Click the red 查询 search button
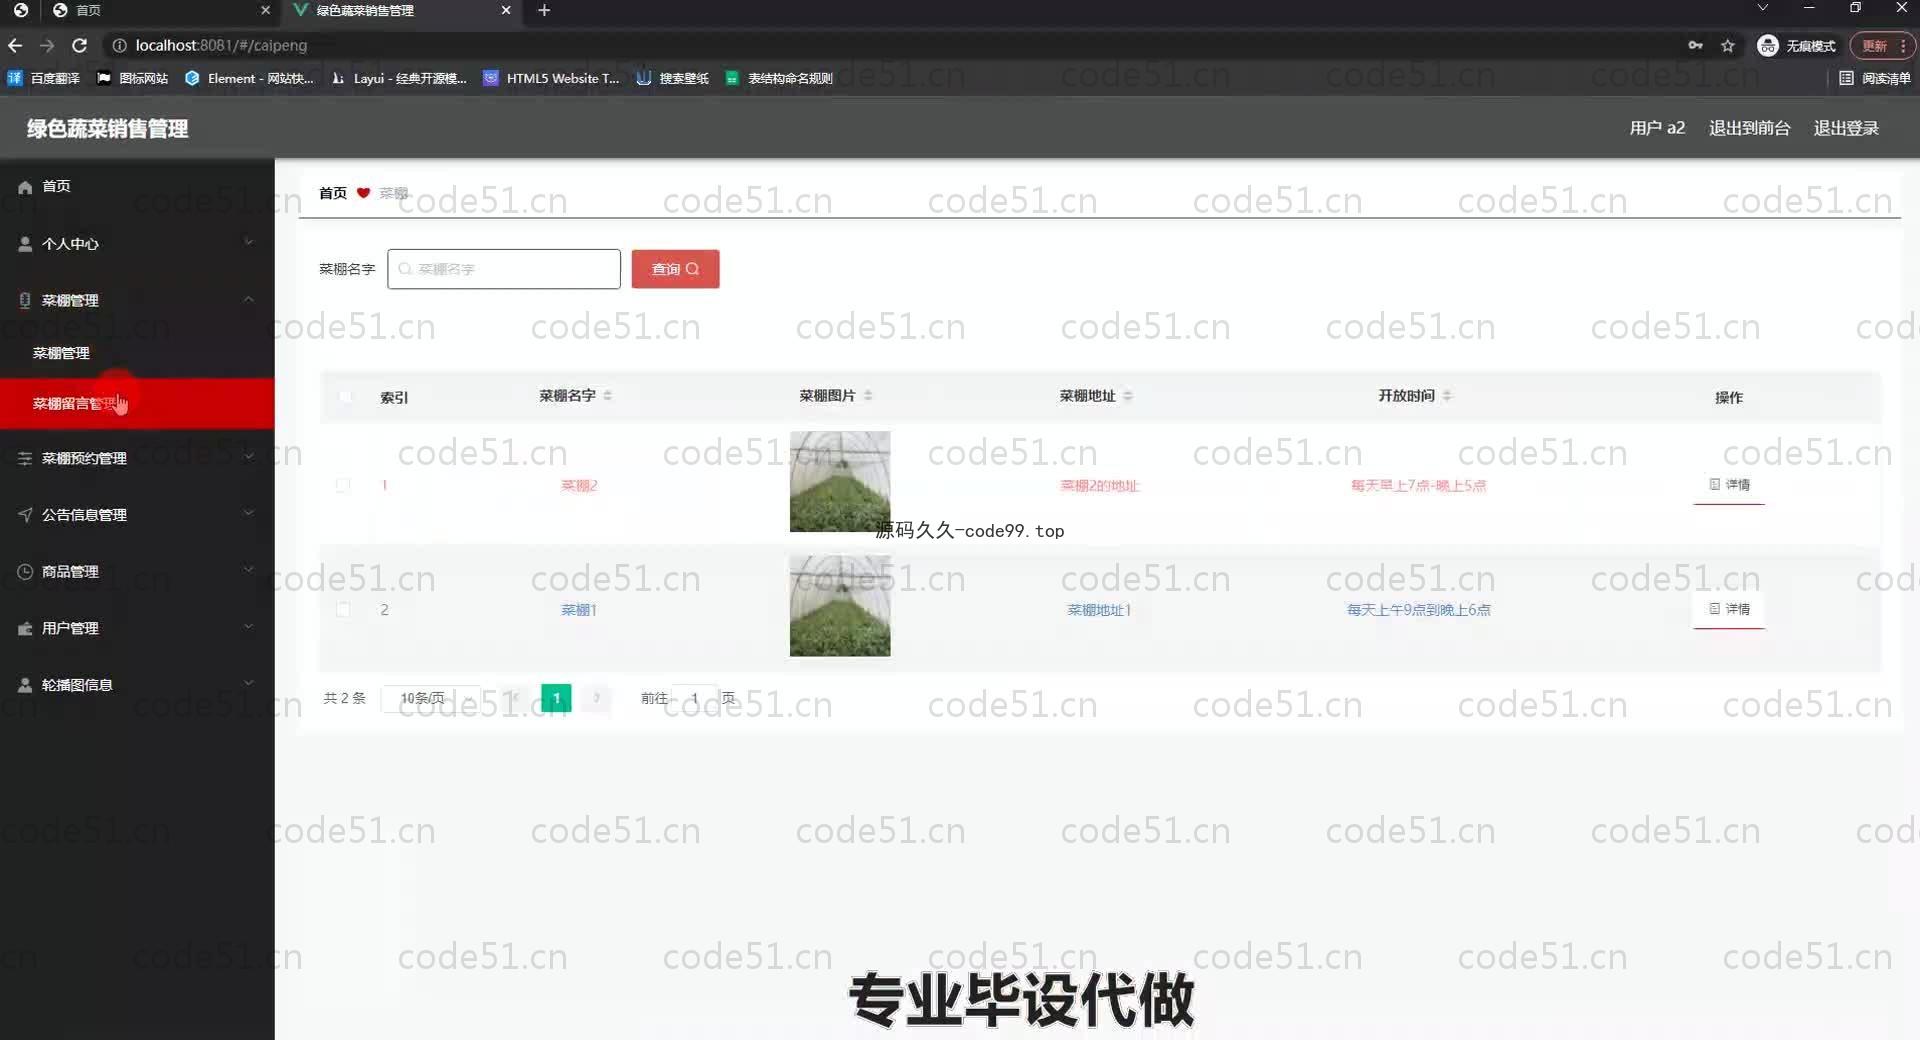This screenshot has height=1040, width=1920. coord(675,269)
